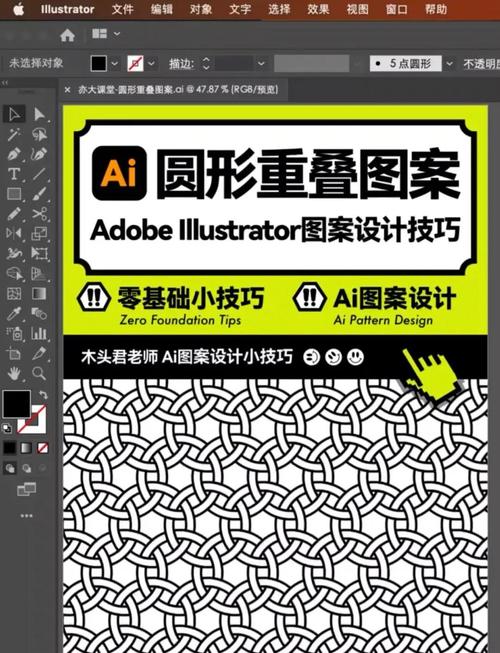This screenshot has width=500, height=653.
Task: Click the 不透明度 opacity label
Action: point(482,64)
